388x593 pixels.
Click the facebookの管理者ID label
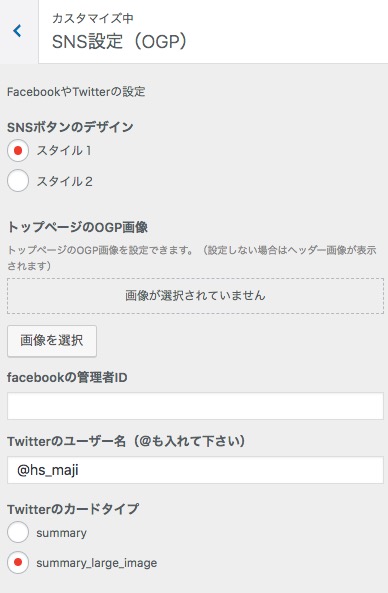coord(67,377)
